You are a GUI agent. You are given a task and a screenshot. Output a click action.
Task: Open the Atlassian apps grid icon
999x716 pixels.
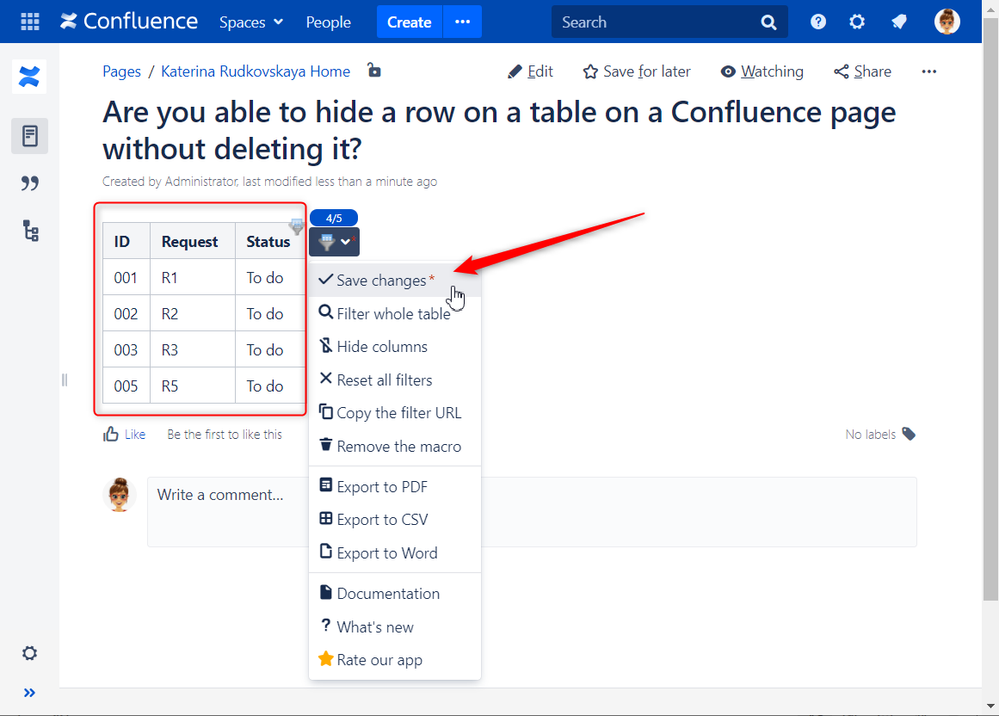click(x=29, y=21)
